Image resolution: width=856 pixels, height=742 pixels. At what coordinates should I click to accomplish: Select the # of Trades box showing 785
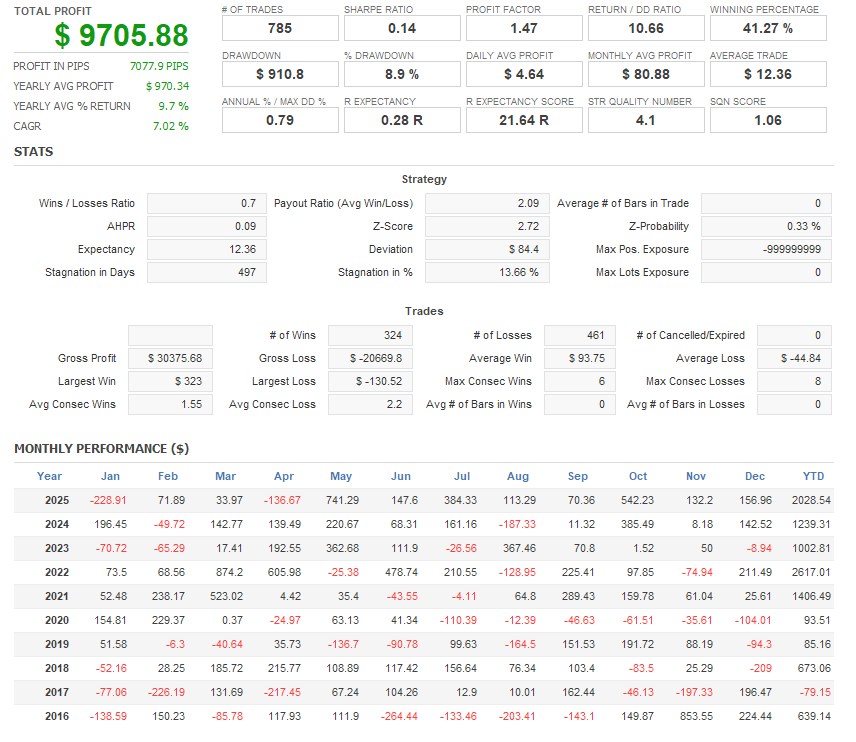click(280, 28)
